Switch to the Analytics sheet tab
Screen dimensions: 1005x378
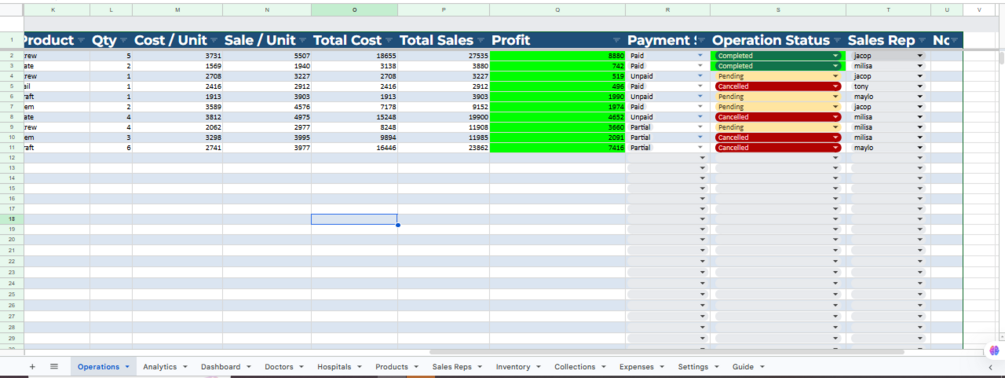tap(160, 367)
